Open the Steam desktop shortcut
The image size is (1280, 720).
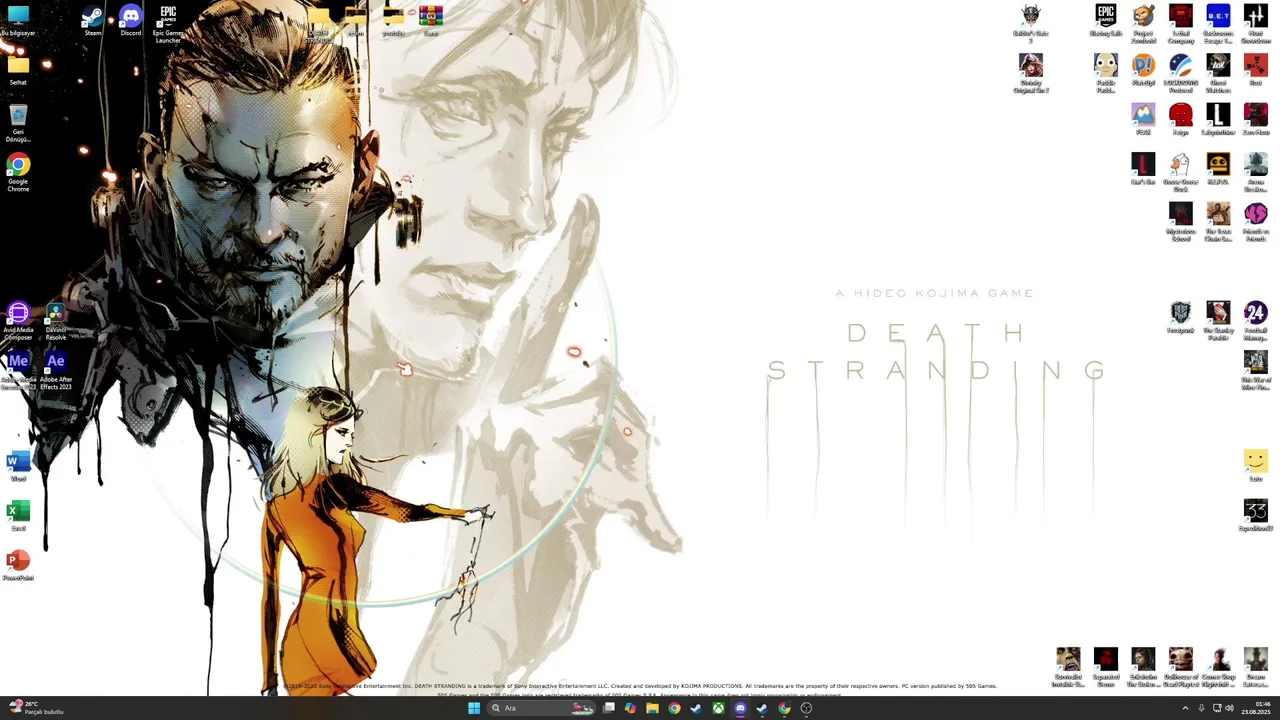coord(93,20)
